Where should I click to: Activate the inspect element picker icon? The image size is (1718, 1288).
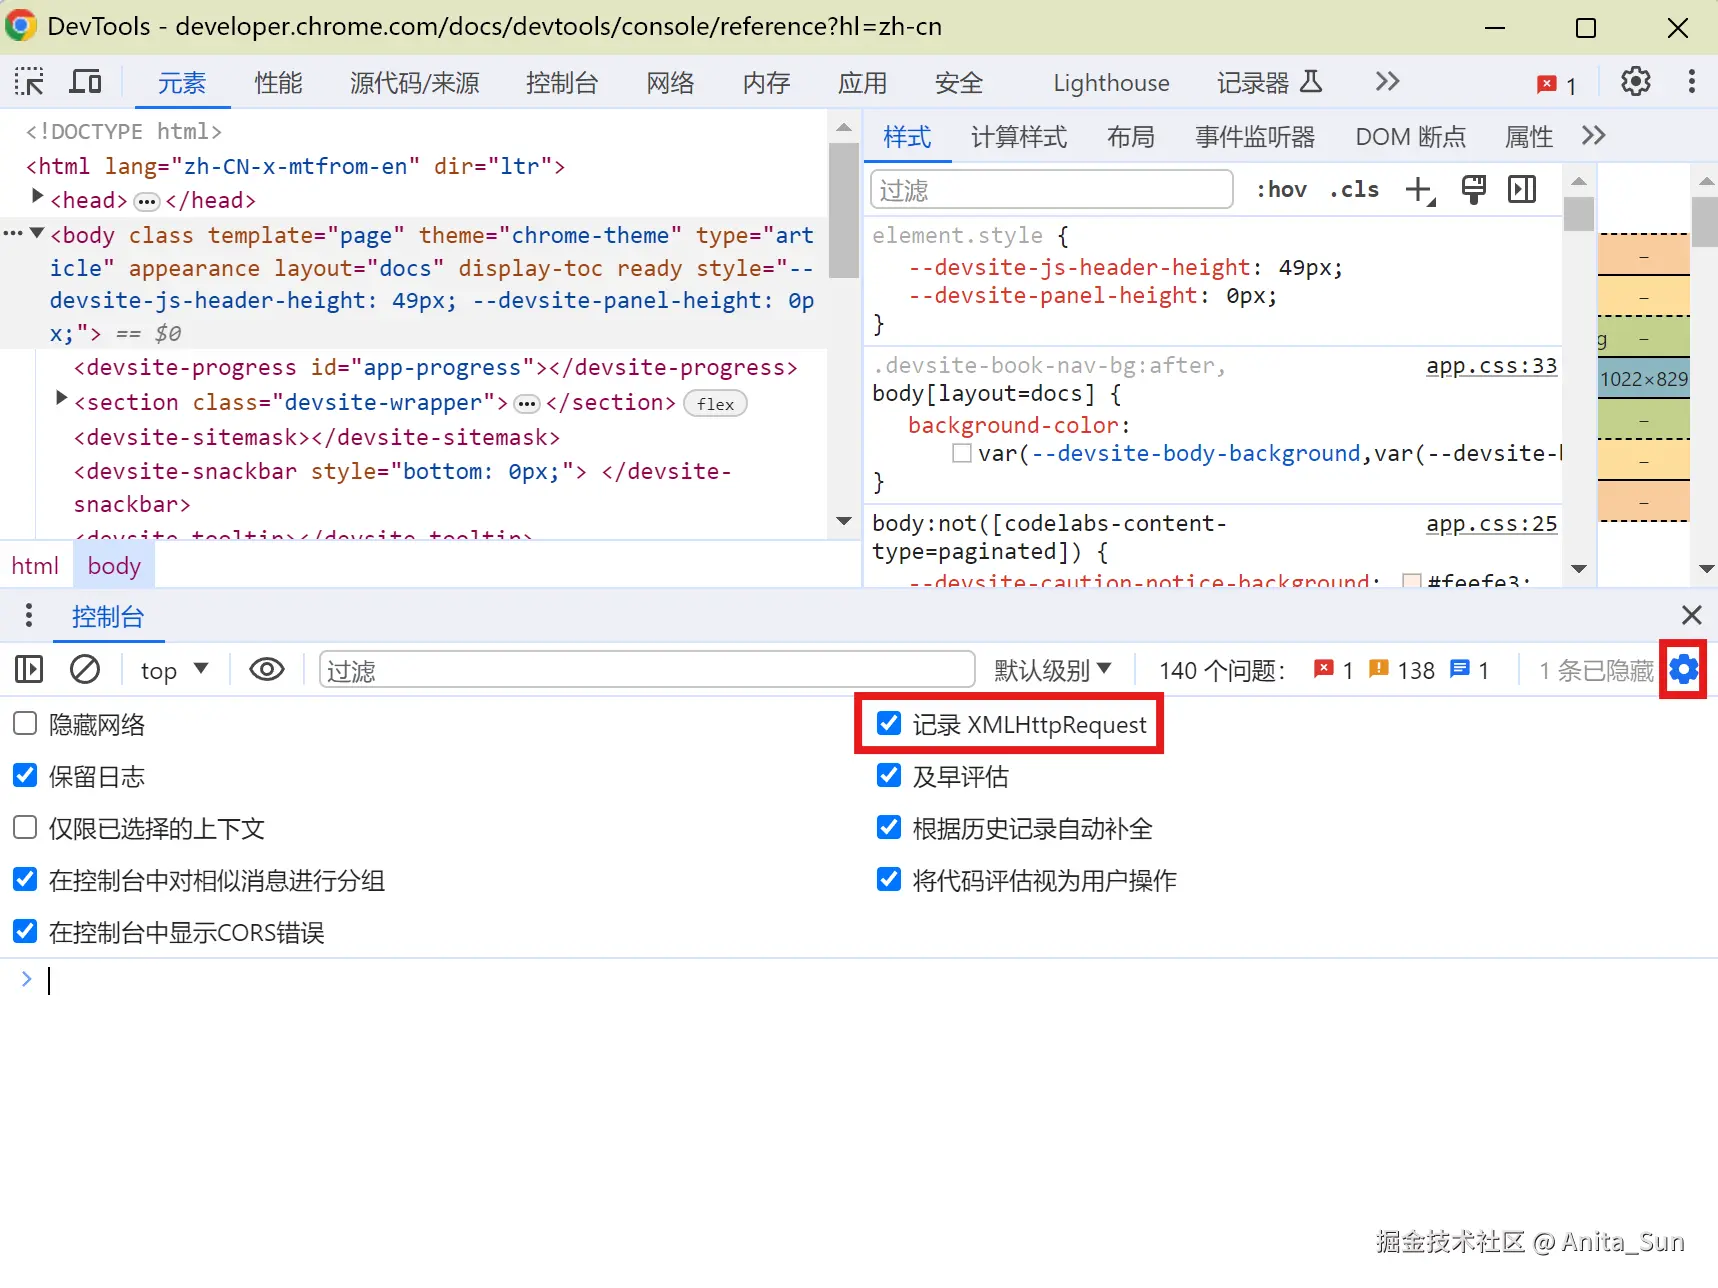point(29,82)
